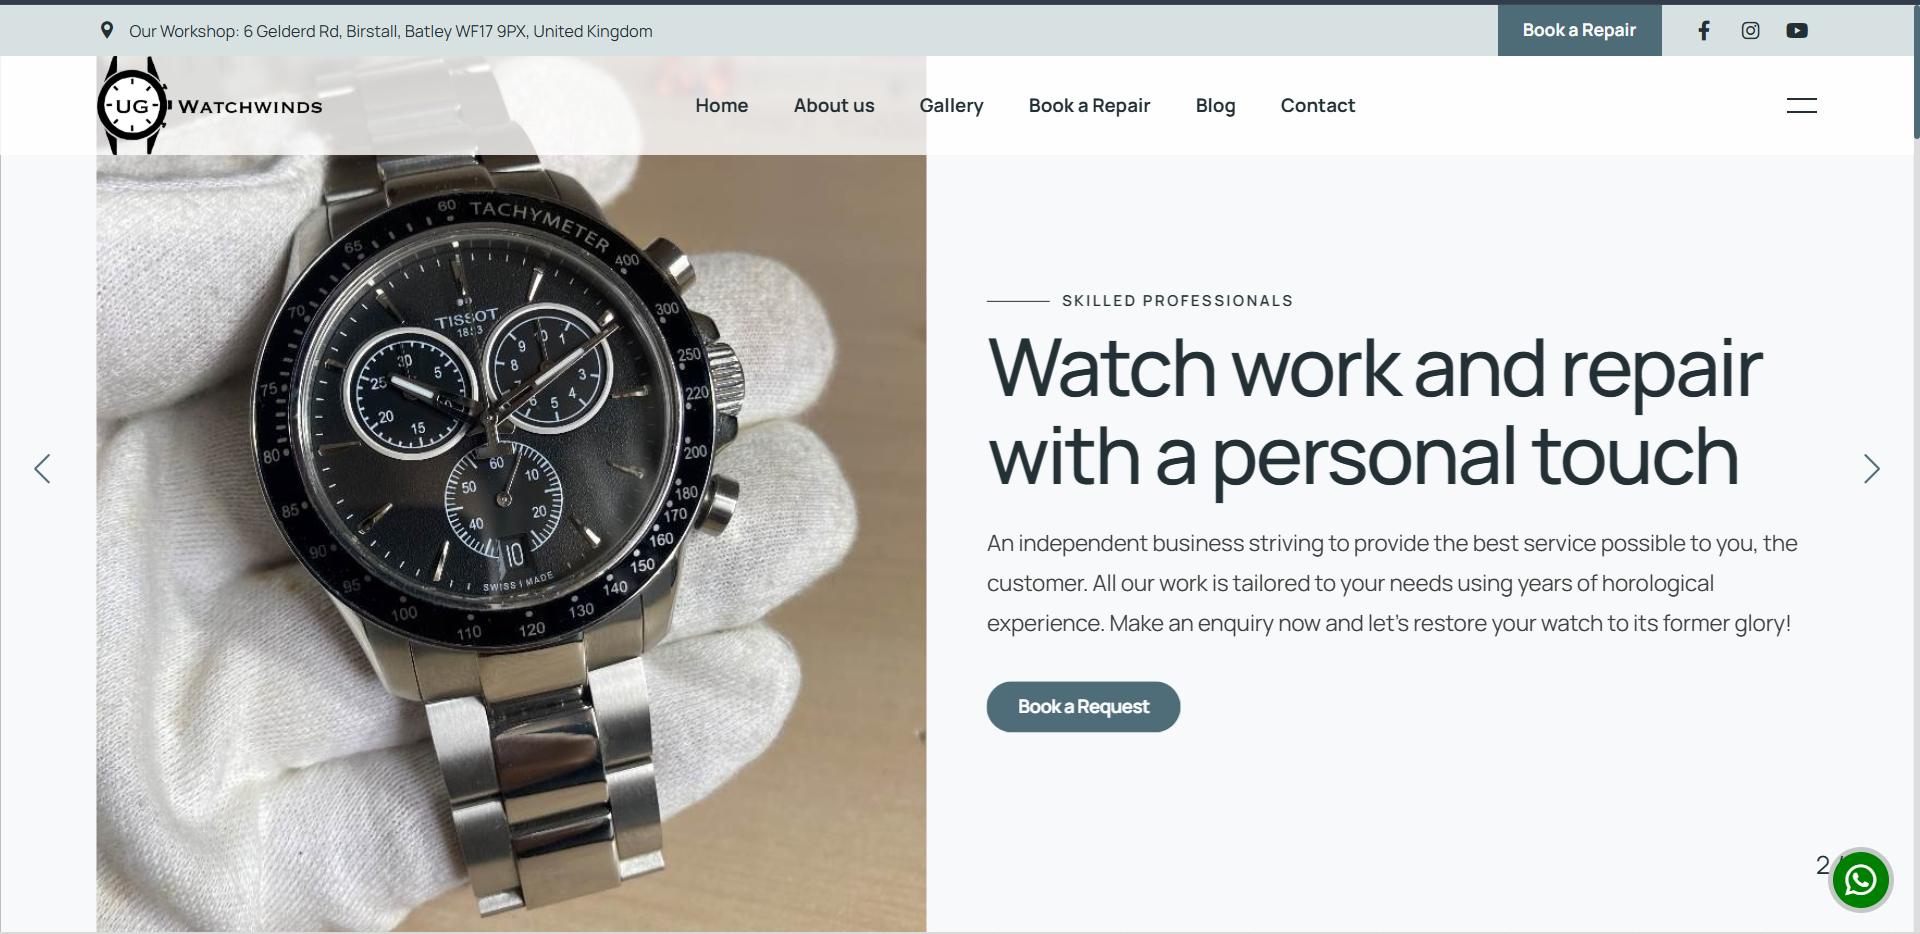Click the workshop address text
The image size is (1920, 934).
click(390, 31)
